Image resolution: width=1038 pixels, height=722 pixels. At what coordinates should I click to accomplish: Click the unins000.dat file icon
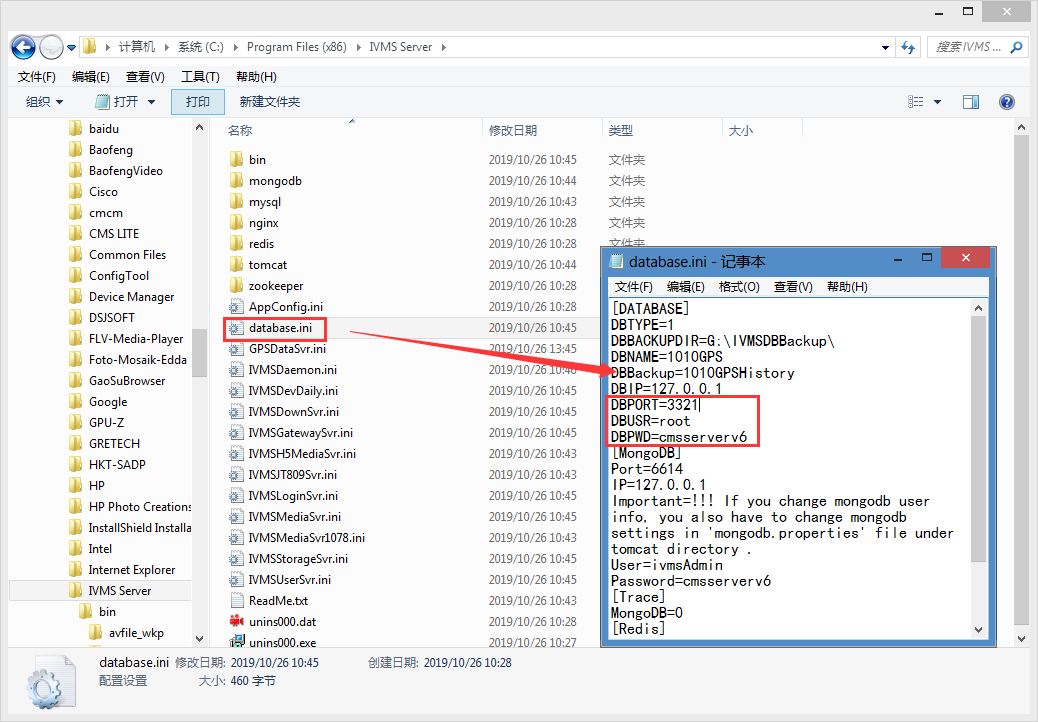pos(236,621)
